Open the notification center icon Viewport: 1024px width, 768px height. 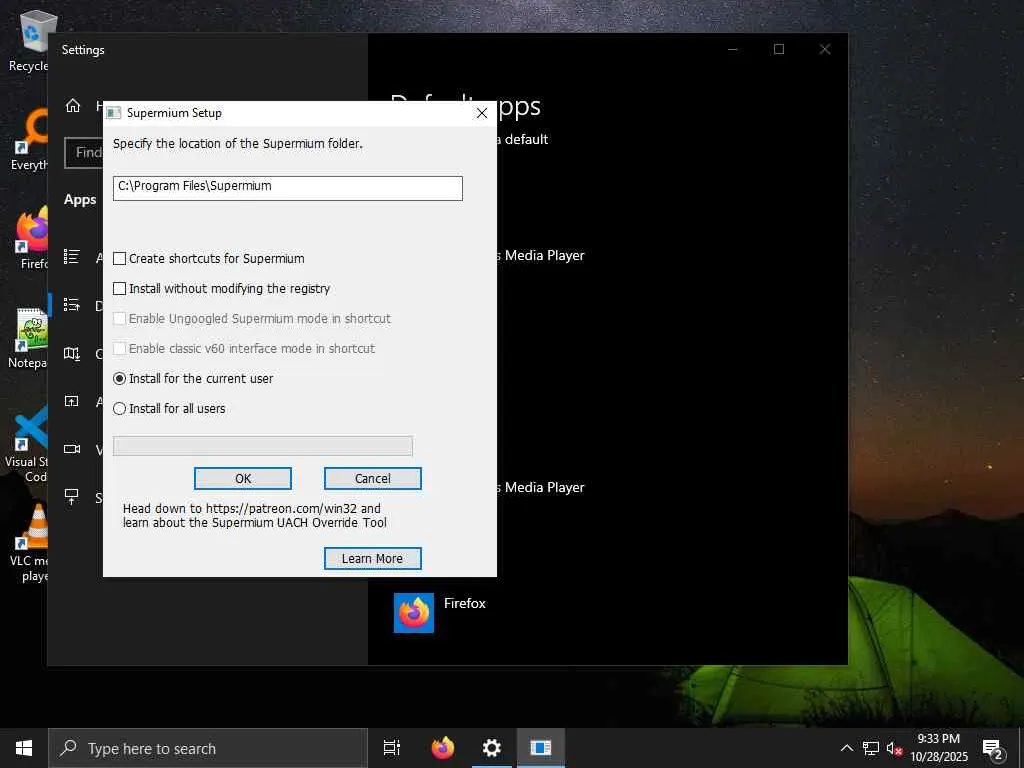tap(993, 749)
